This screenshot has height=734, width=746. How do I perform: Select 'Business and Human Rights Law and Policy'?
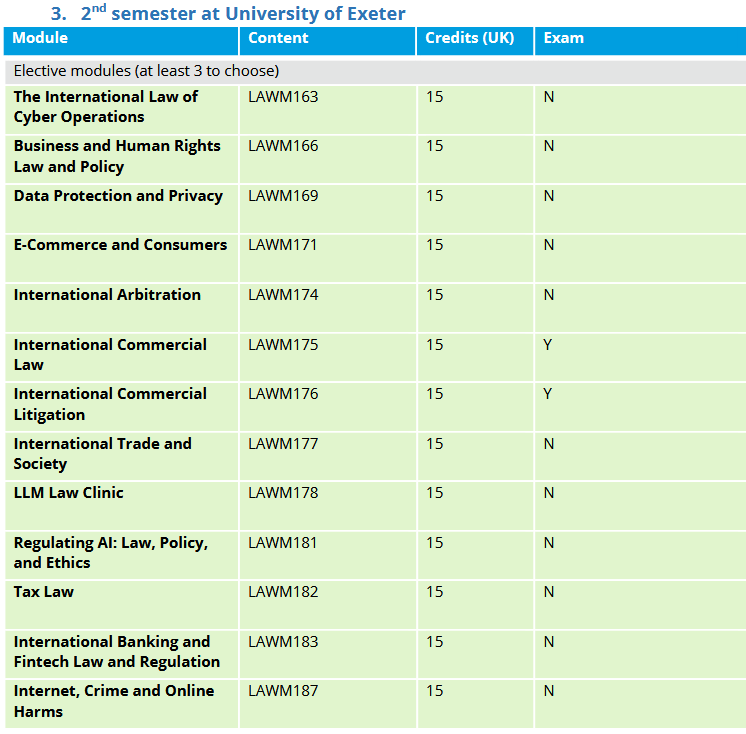pyautogui.click(x=117, y=156)
